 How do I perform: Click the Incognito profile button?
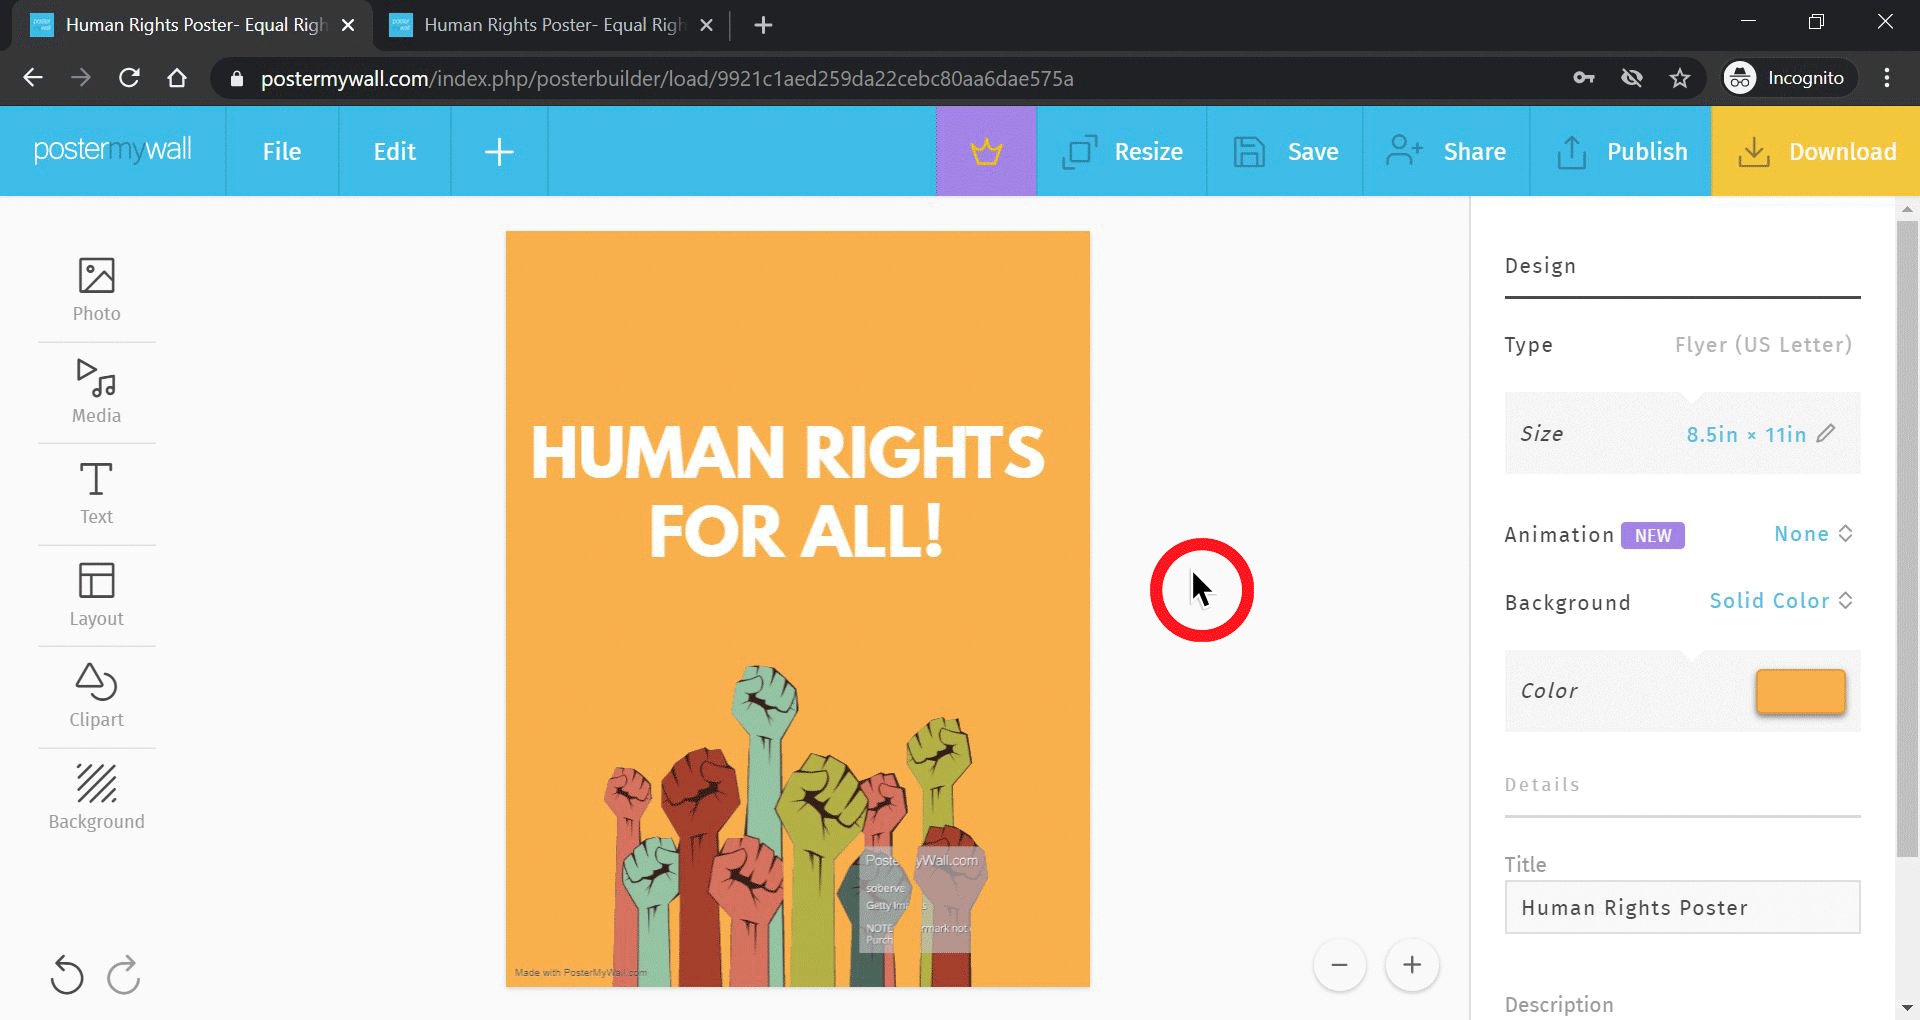(x=1788, y=78)
